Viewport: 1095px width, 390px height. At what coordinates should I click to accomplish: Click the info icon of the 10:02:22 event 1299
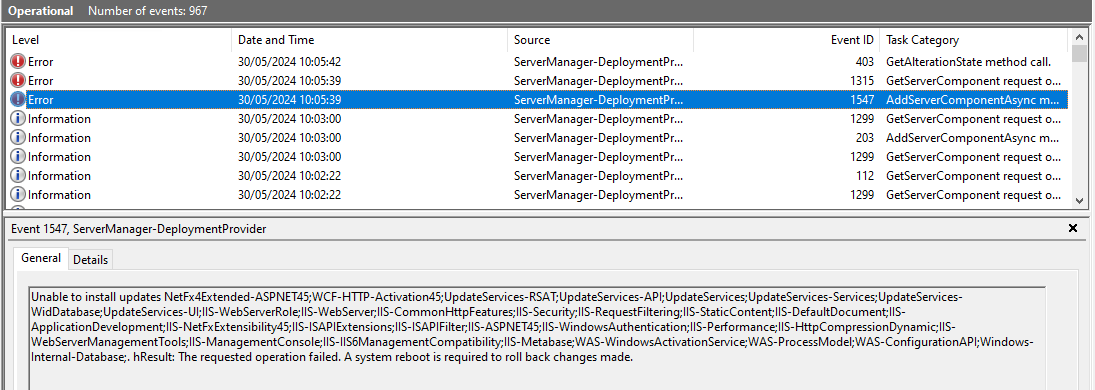pyautogui.click(x=17, y=194)
